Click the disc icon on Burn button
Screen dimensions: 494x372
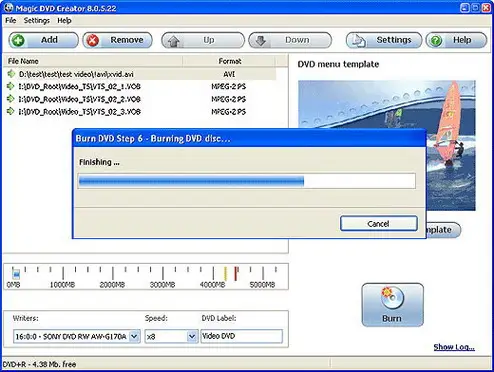392,297
